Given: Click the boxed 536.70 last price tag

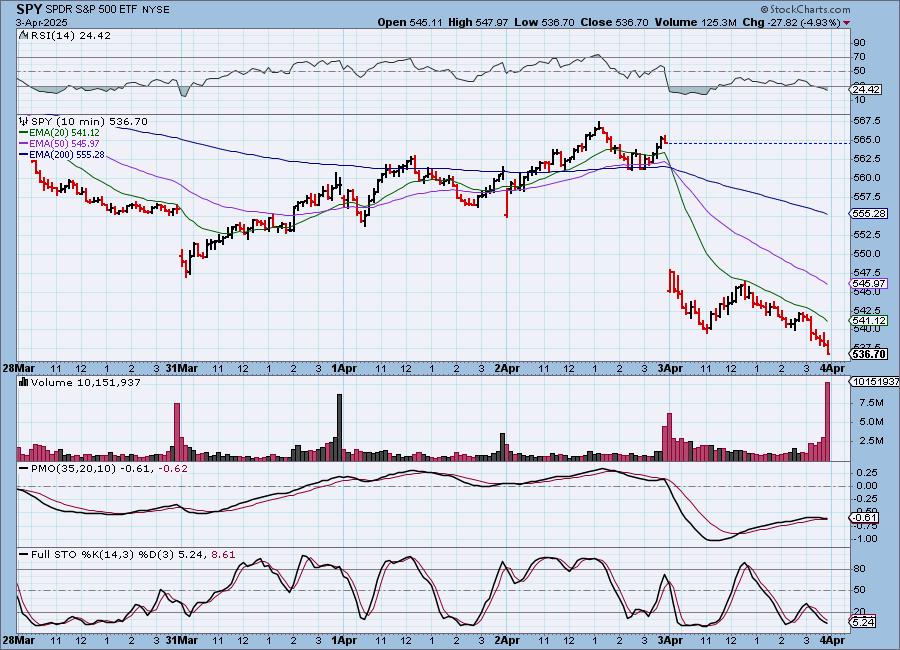Looking at the screenshot, I should click(868, 354).
